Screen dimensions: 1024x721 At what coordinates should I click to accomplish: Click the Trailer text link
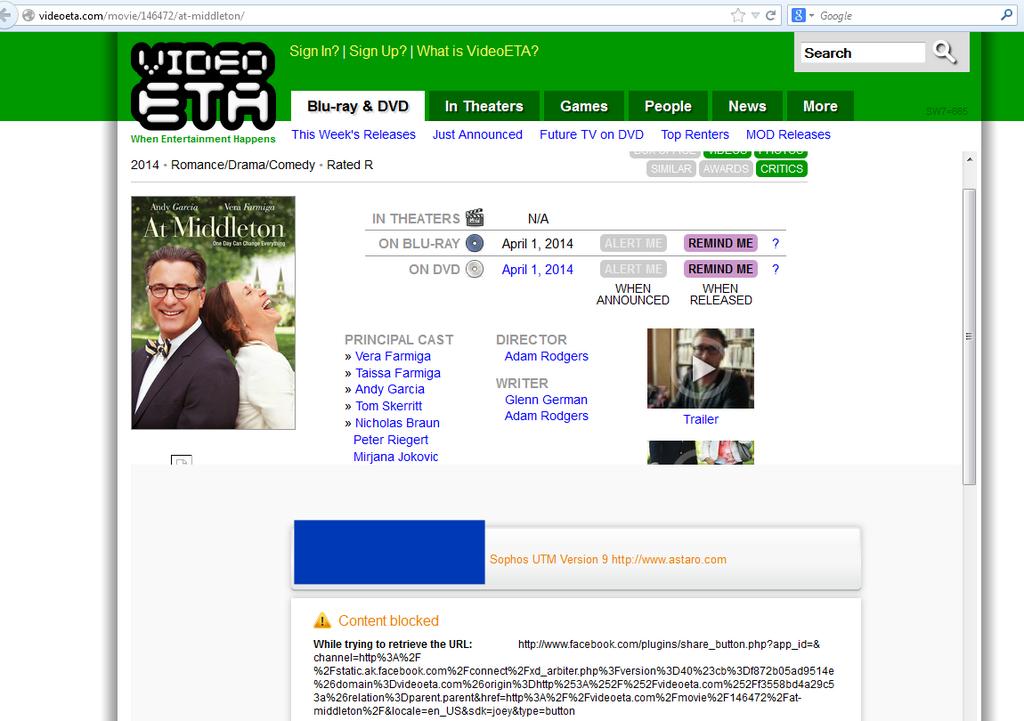[x=701, y=419]
